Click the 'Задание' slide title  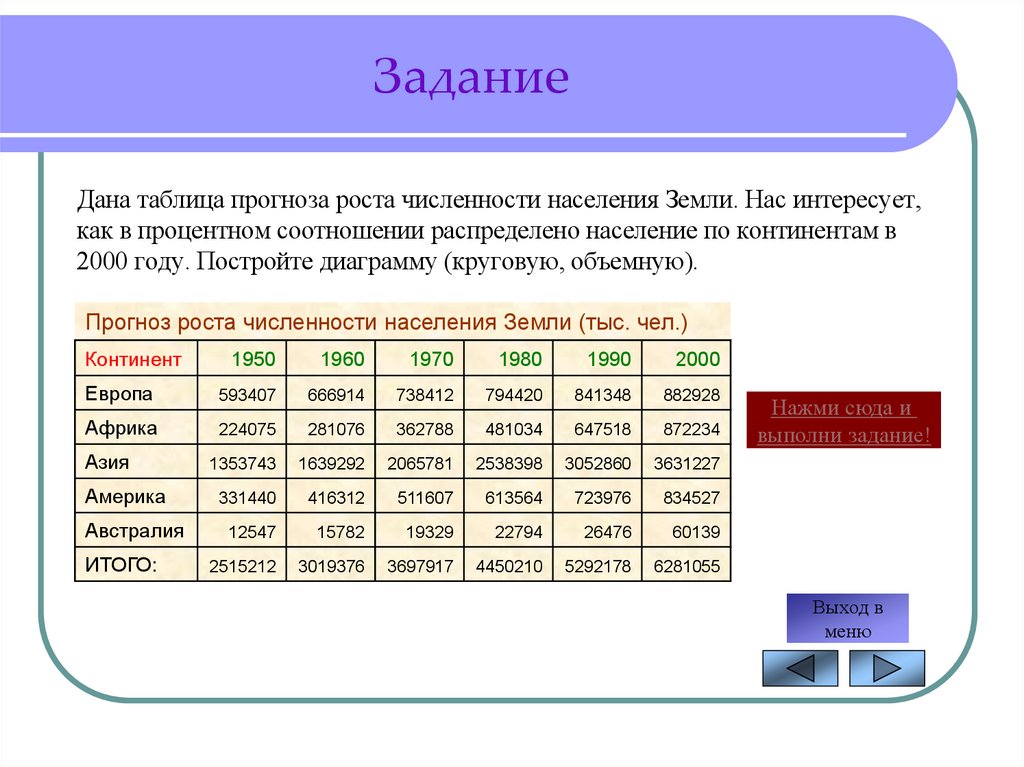(471, 76)
